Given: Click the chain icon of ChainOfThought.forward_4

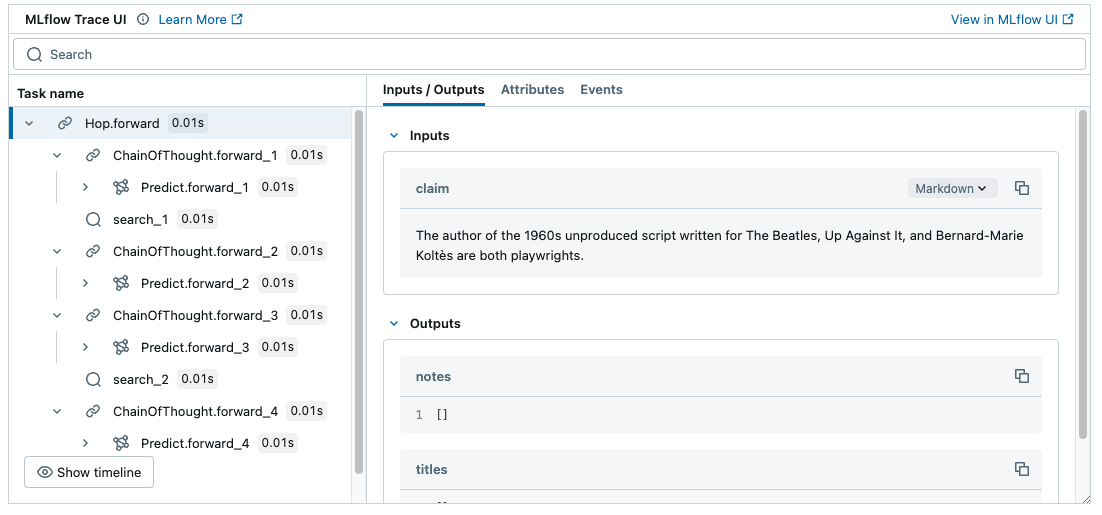Looking at the screenshot, I should pyautogui.click(x=93, y=411).
